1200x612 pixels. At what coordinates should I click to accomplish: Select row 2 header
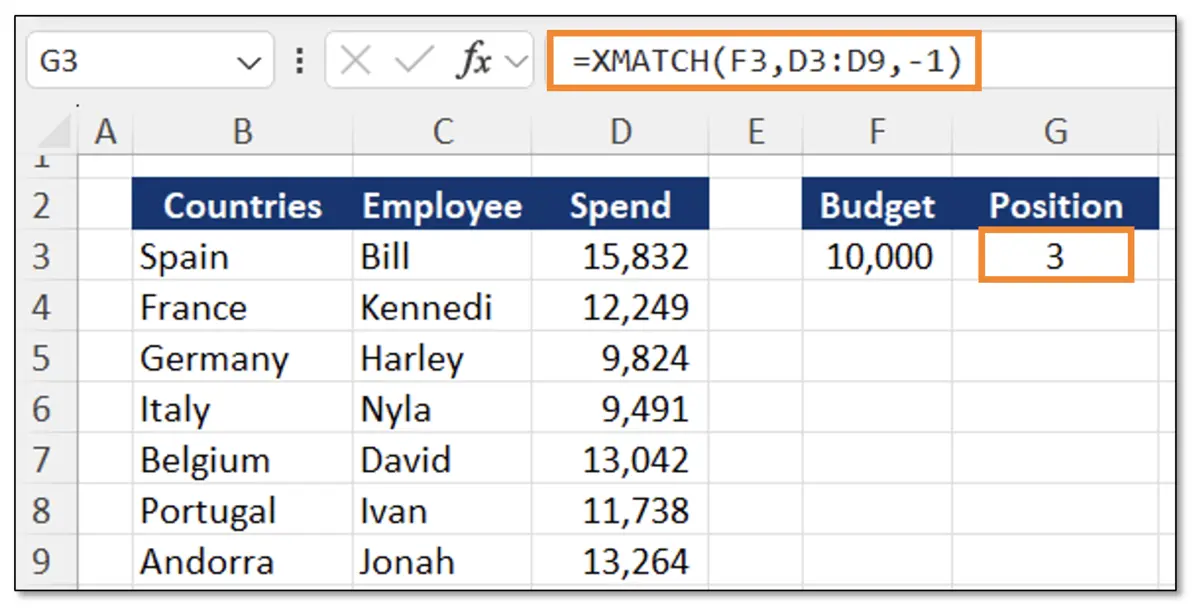pos(41,206)
